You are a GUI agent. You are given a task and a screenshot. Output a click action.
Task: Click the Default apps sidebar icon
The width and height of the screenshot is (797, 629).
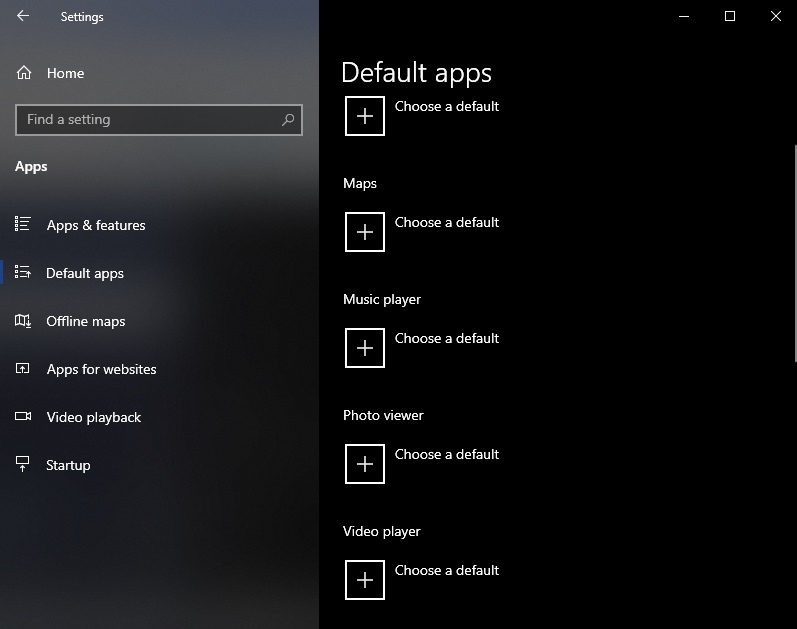coord(22,272)
